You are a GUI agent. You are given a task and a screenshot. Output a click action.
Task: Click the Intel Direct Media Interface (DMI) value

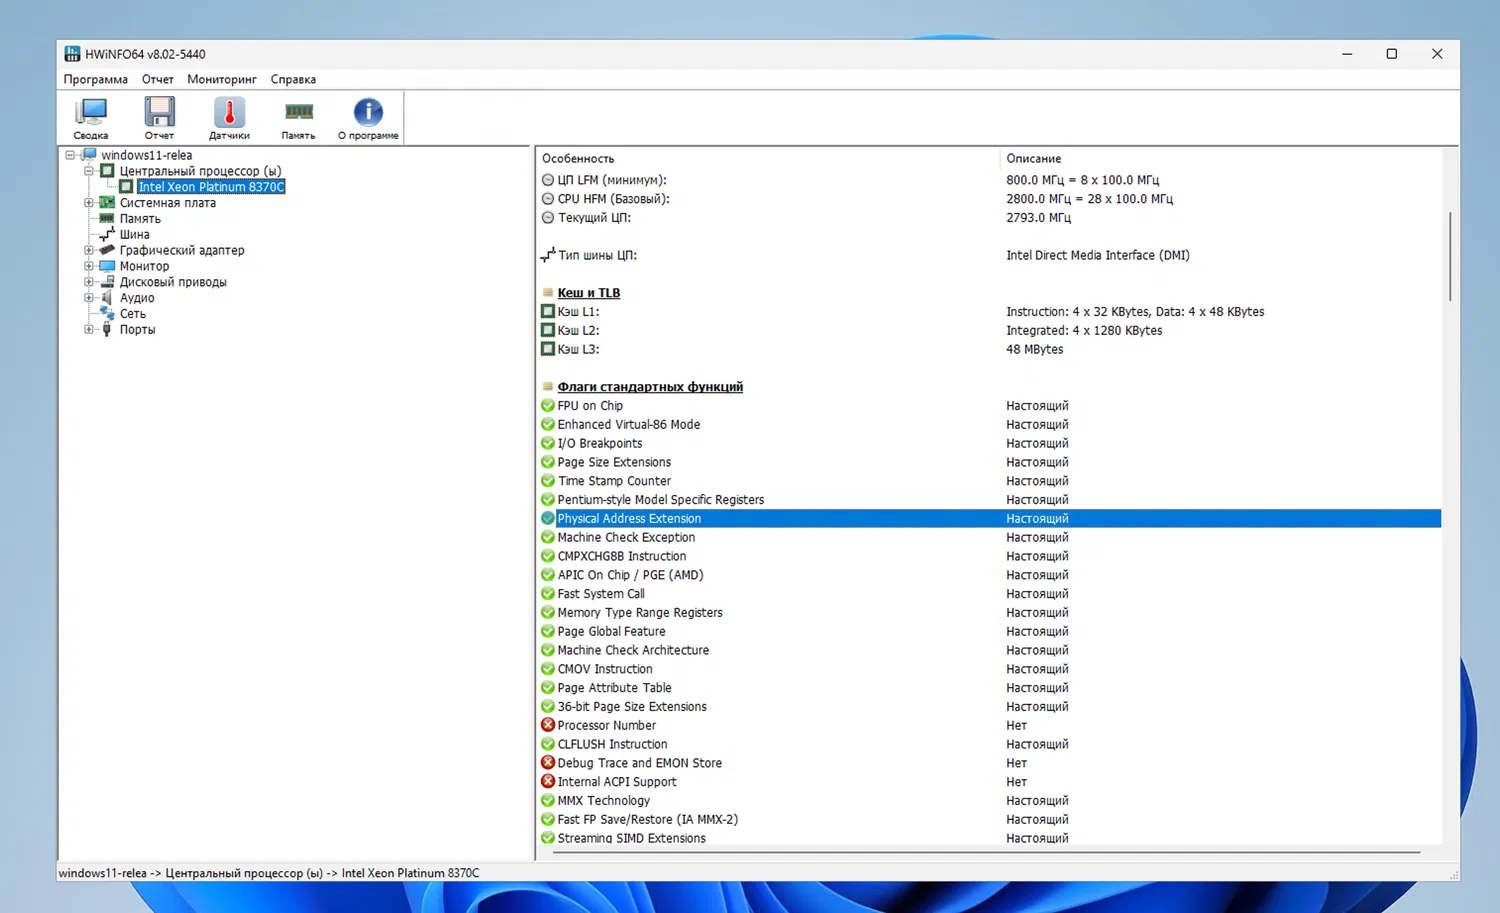1098,256
